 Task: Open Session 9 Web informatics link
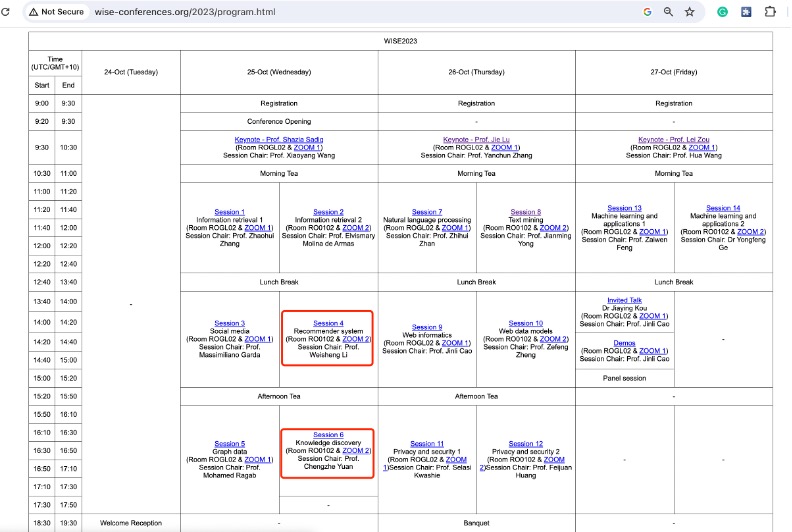427,327
